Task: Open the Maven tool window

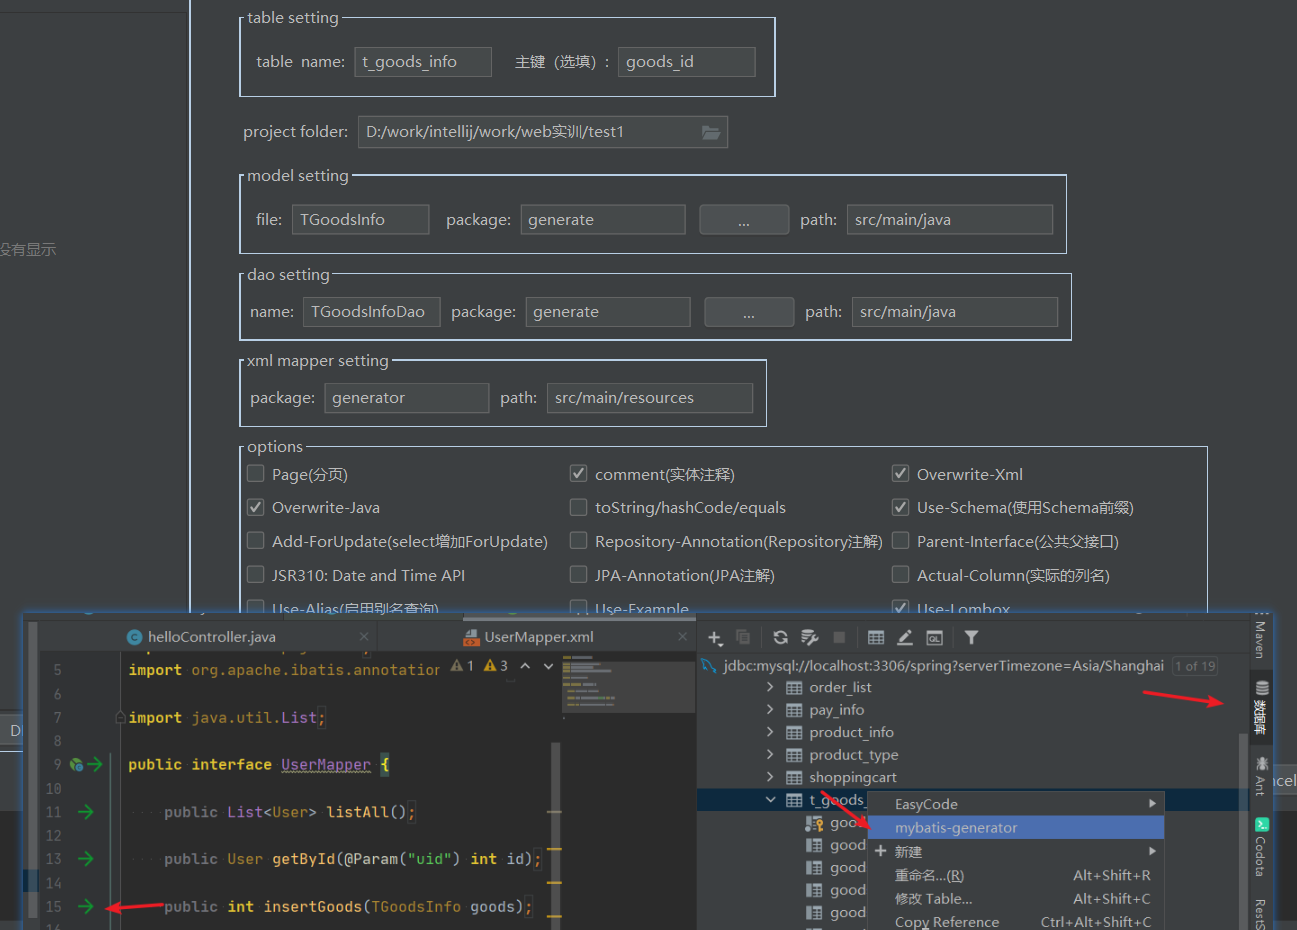Action: pos(1260,638)
